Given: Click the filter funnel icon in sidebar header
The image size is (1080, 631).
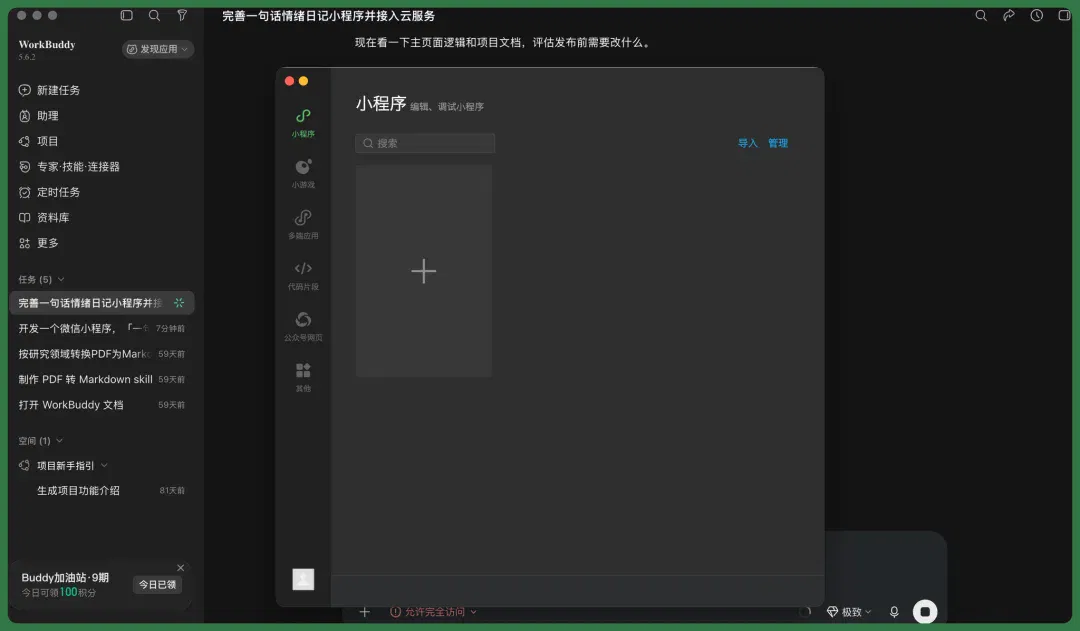Looking at the screenshot, I should tap(182, 15).
